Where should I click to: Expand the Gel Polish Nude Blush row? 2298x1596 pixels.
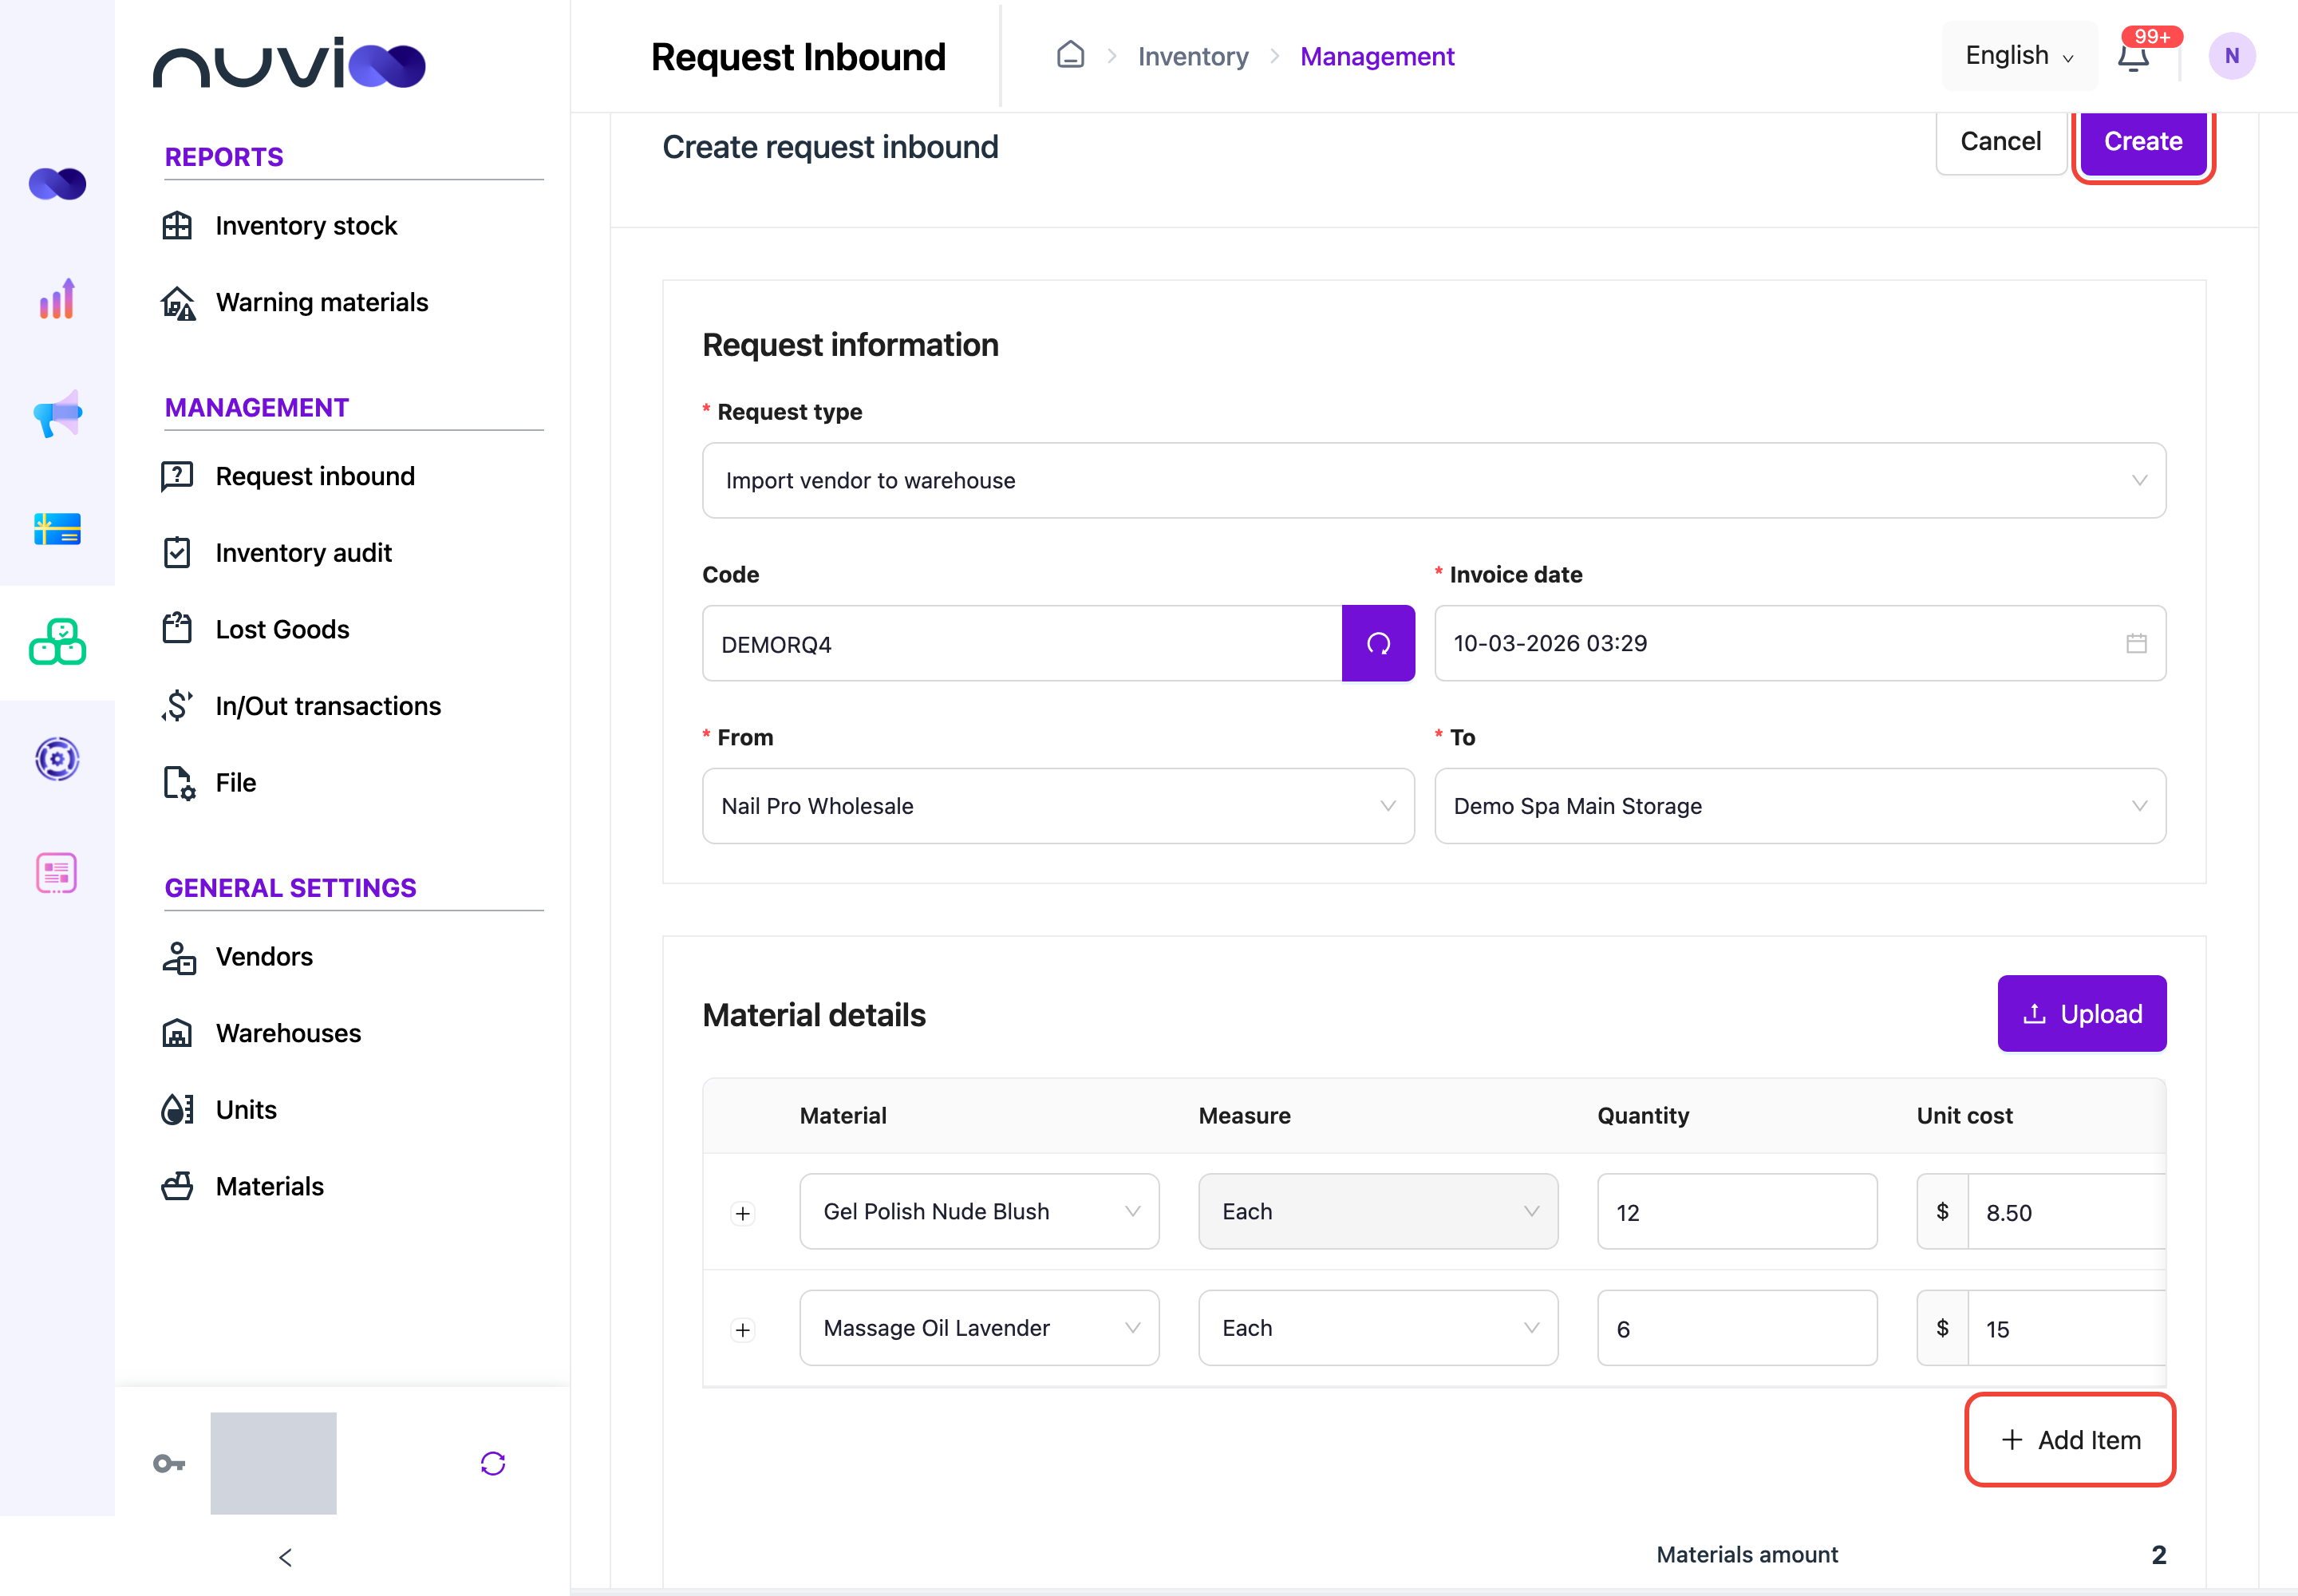[x=742, y=1213]
